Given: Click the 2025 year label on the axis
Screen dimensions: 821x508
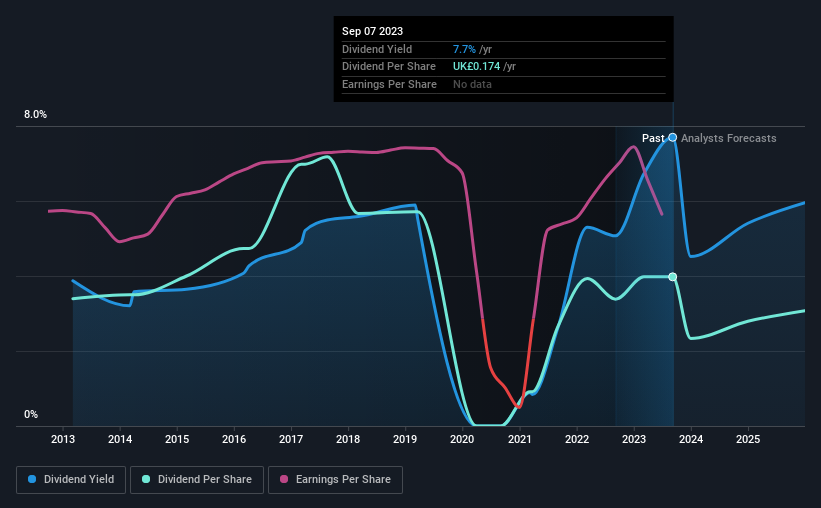Looking at the screenshot, I should pos(748,439).
